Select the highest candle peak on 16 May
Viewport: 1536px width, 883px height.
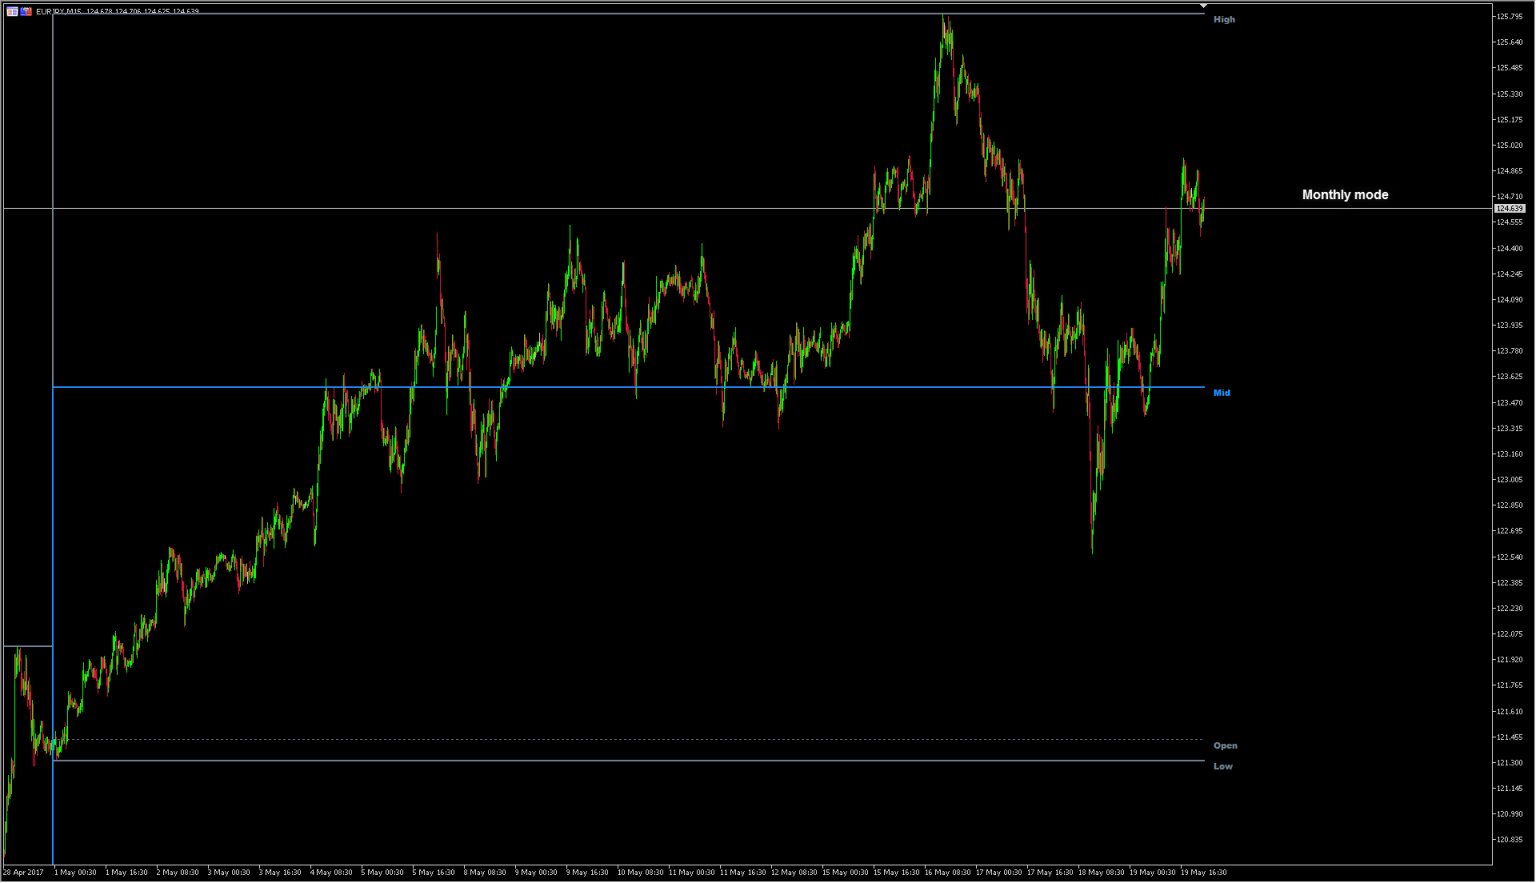point(945,18)
